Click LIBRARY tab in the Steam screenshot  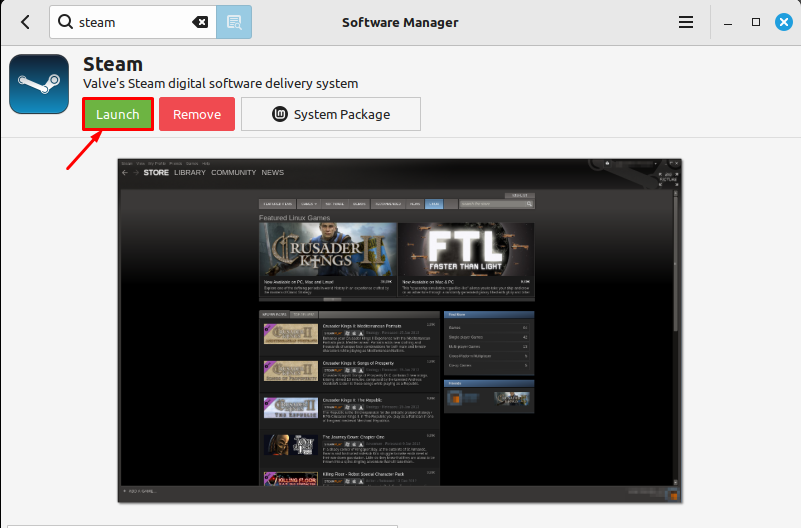[x=190, y=173]
